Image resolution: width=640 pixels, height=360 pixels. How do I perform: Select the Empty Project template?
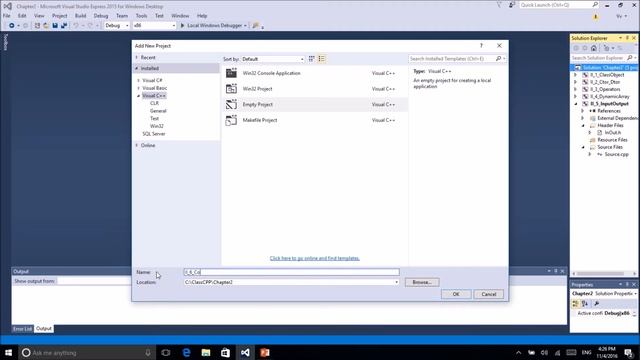[x=315, y=104]
